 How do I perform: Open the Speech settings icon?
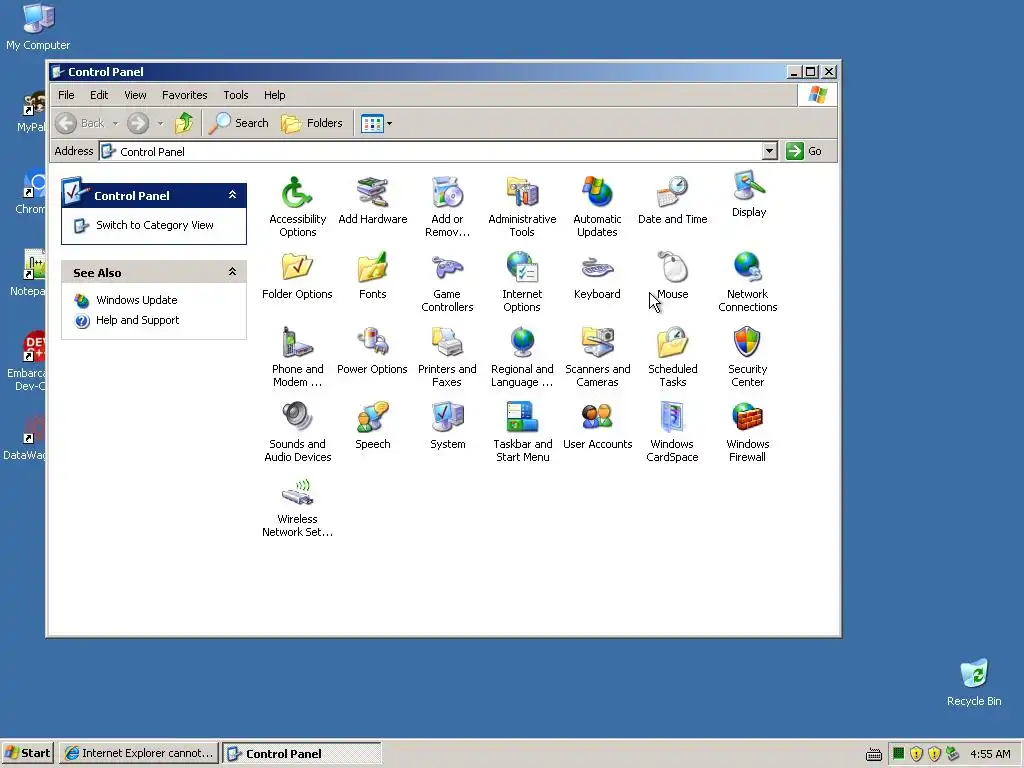372,426
